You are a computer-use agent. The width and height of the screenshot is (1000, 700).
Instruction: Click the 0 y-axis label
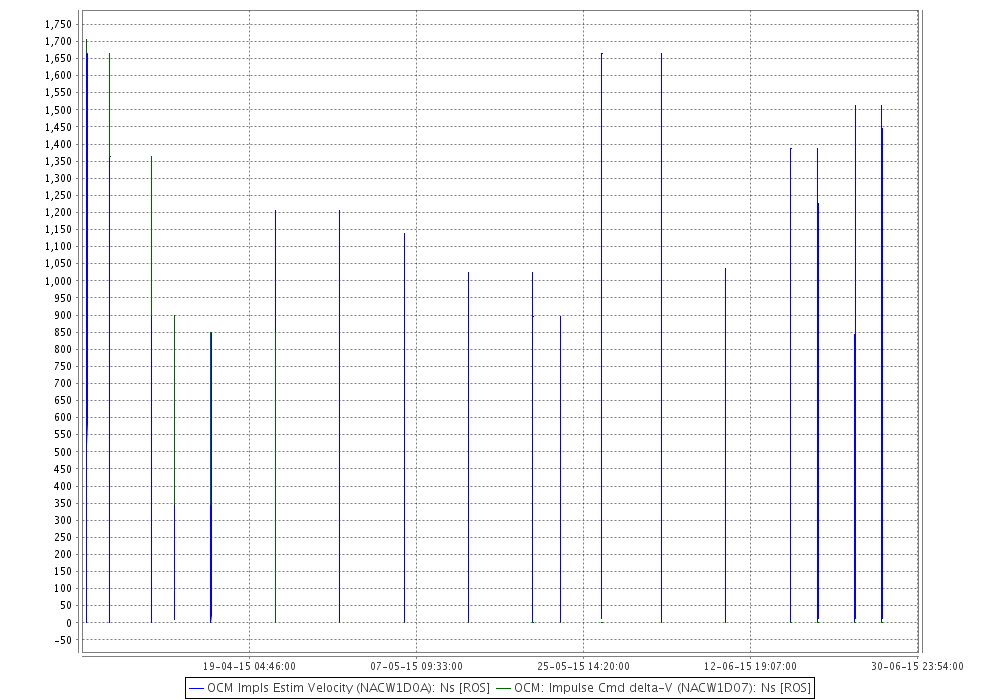69,623
